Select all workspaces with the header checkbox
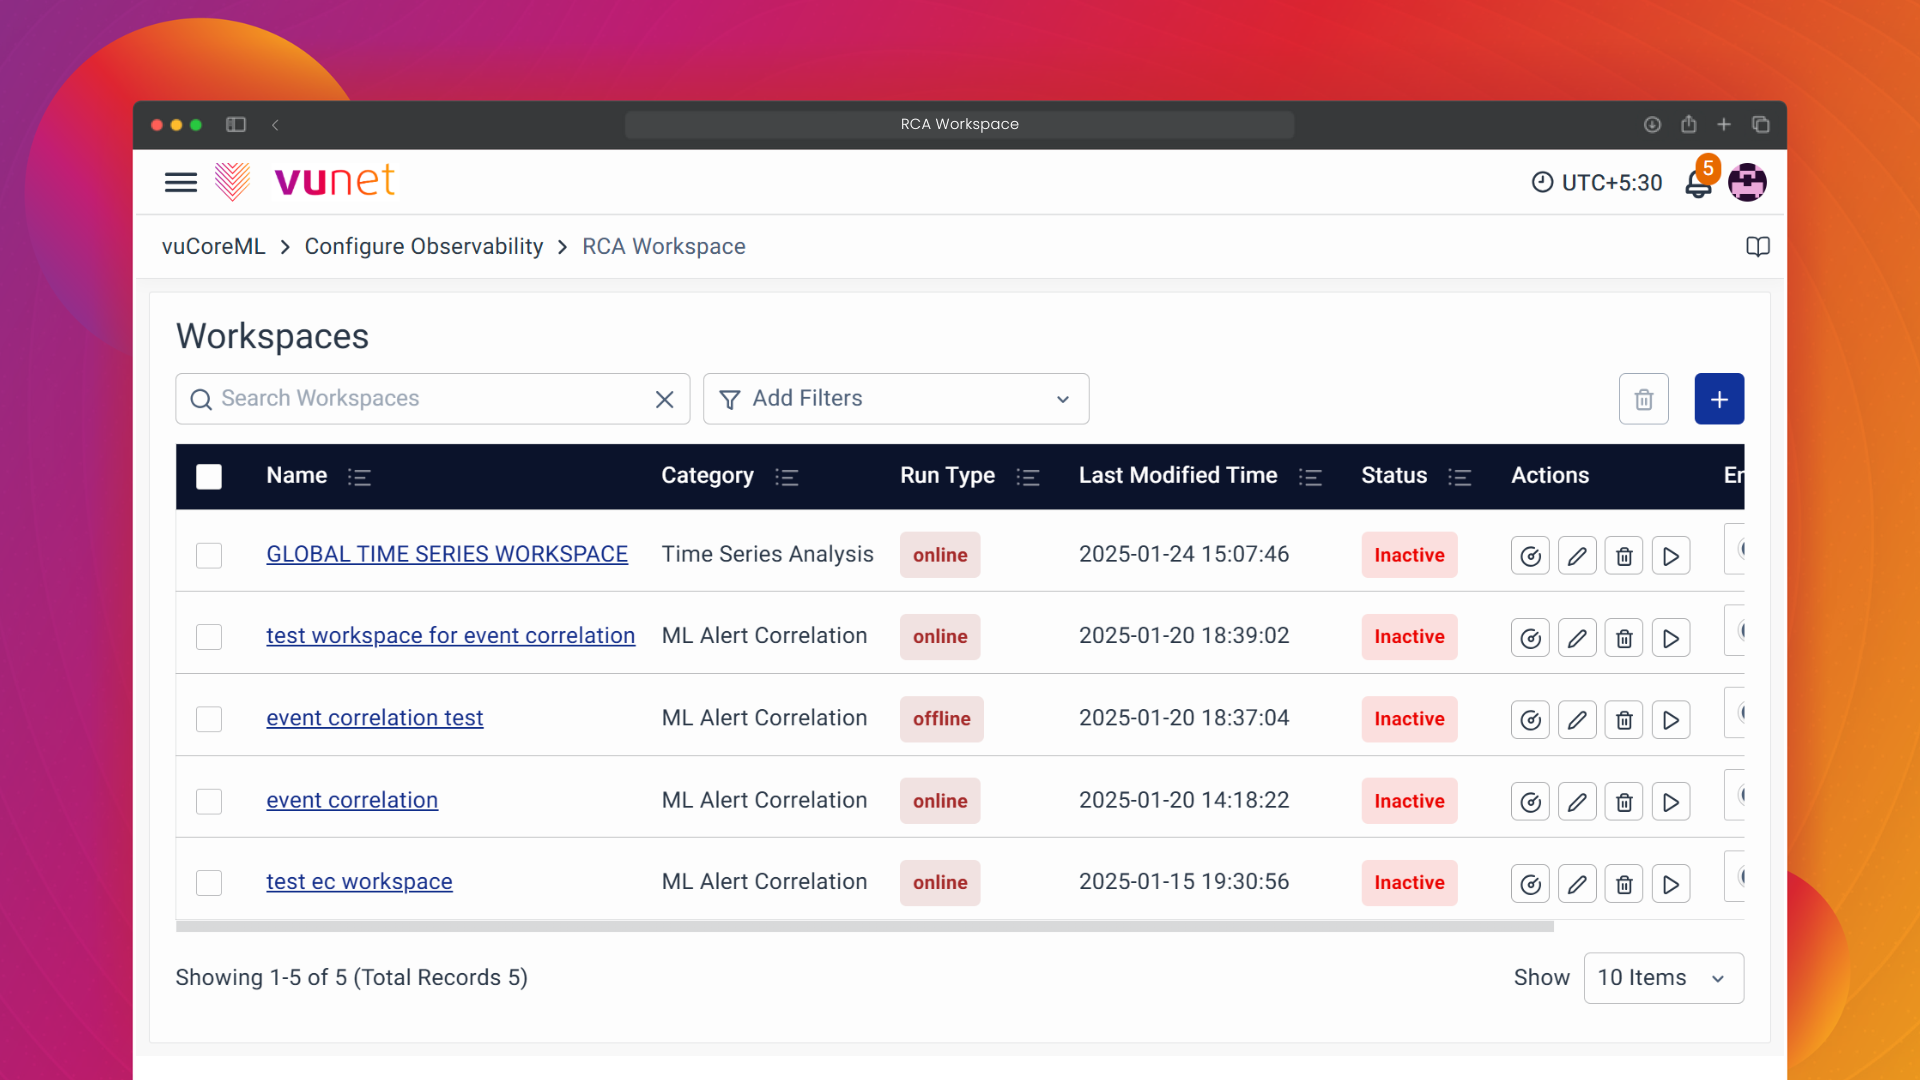This screenshot has width=1920, height=1080. (x=209, y=477)
